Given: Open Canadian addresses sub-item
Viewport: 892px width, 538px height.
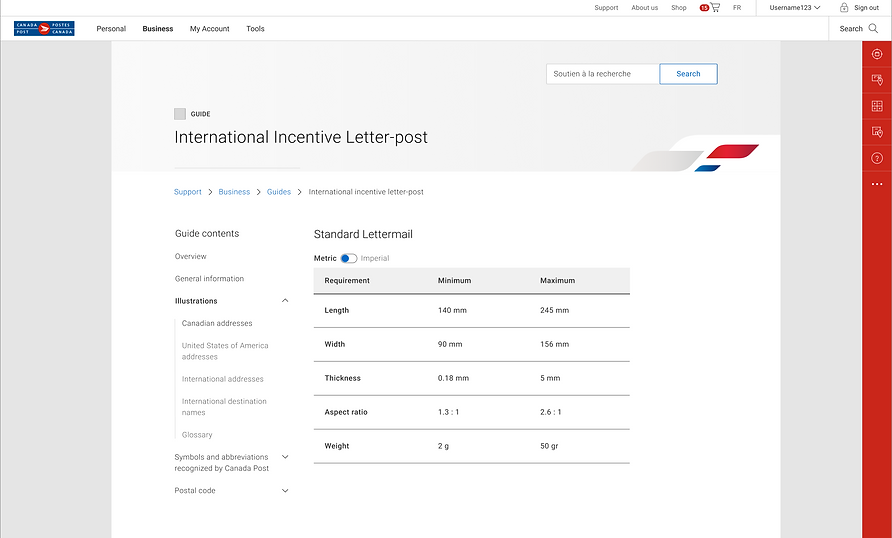Looking at the screenshot, I should tap(217, 323).
